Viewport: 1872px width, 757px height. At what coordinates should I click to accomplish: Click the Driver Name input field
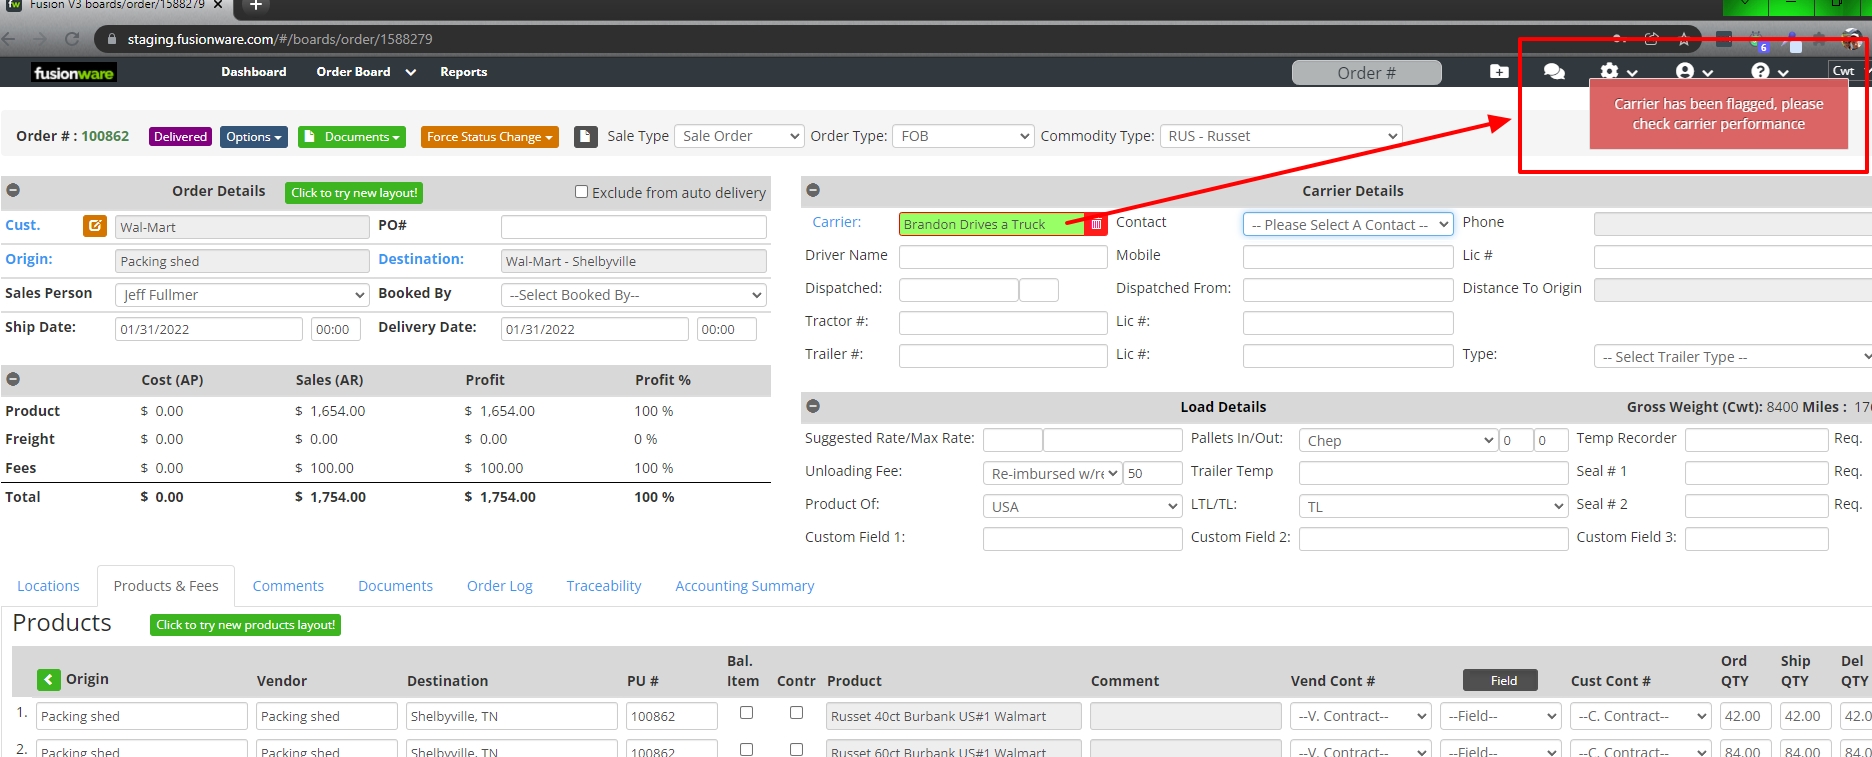(x=1002, y=257)
